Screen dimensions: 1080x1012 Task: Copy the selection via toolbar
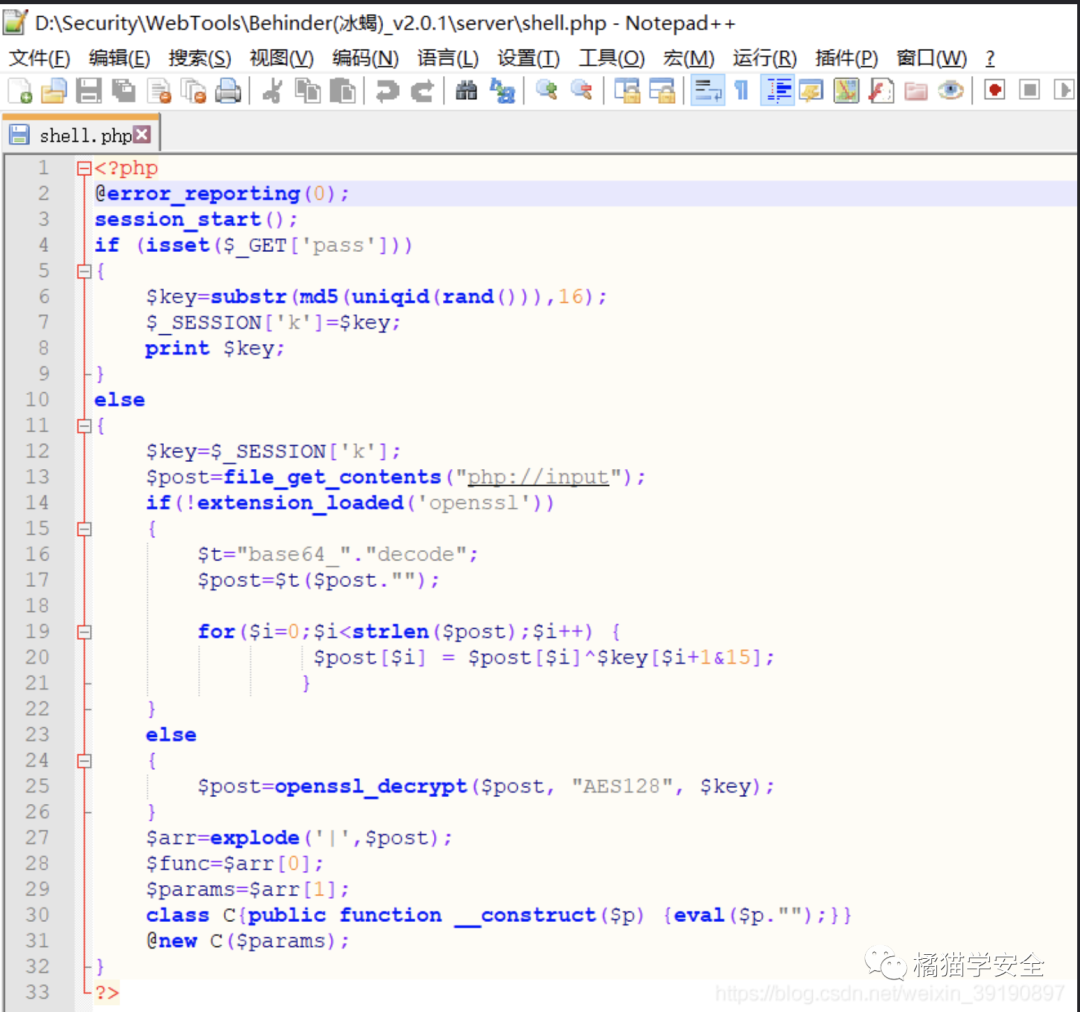(x=307, y=91)
